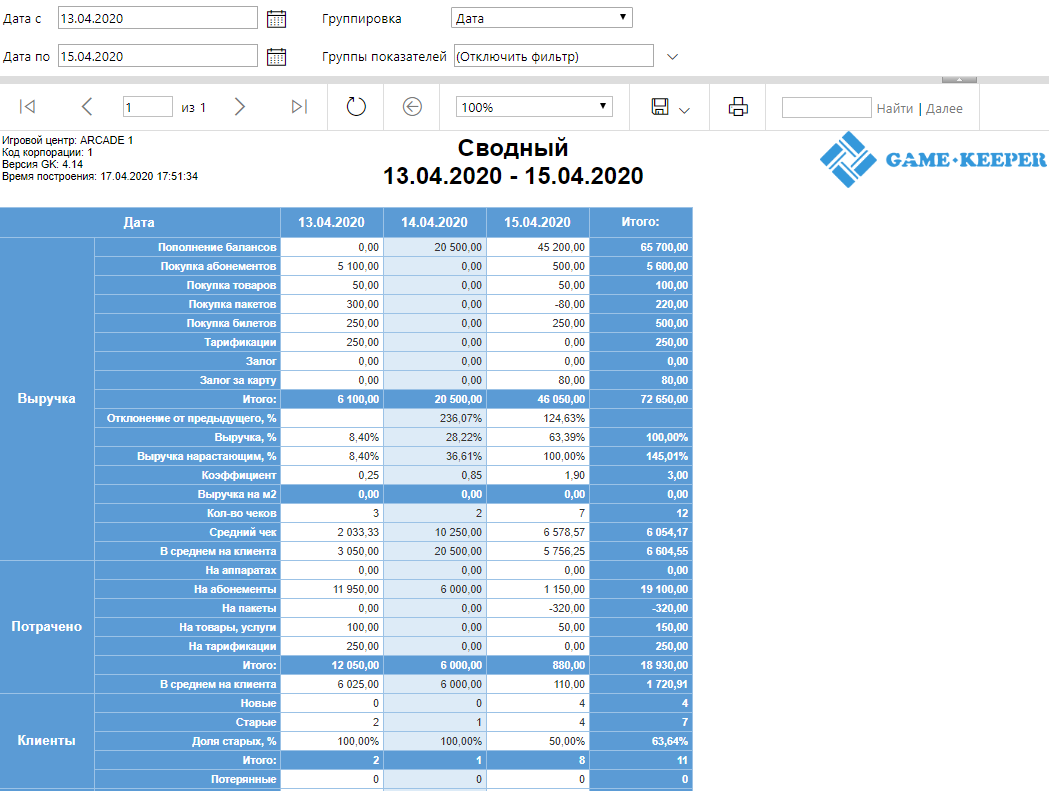Click the save/export disk icon

coord(660,106)
